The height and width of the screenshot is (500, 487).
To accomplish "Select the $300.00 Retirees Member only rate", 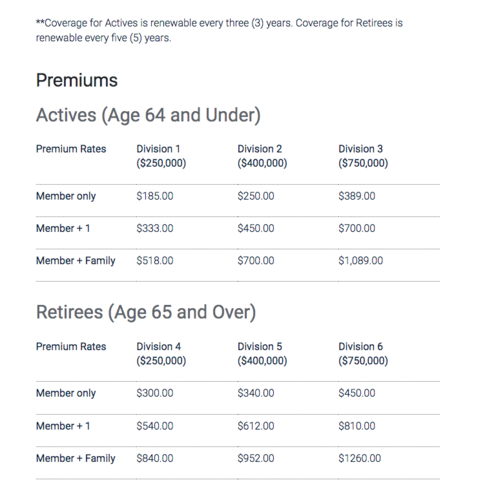I will [155, 393].
